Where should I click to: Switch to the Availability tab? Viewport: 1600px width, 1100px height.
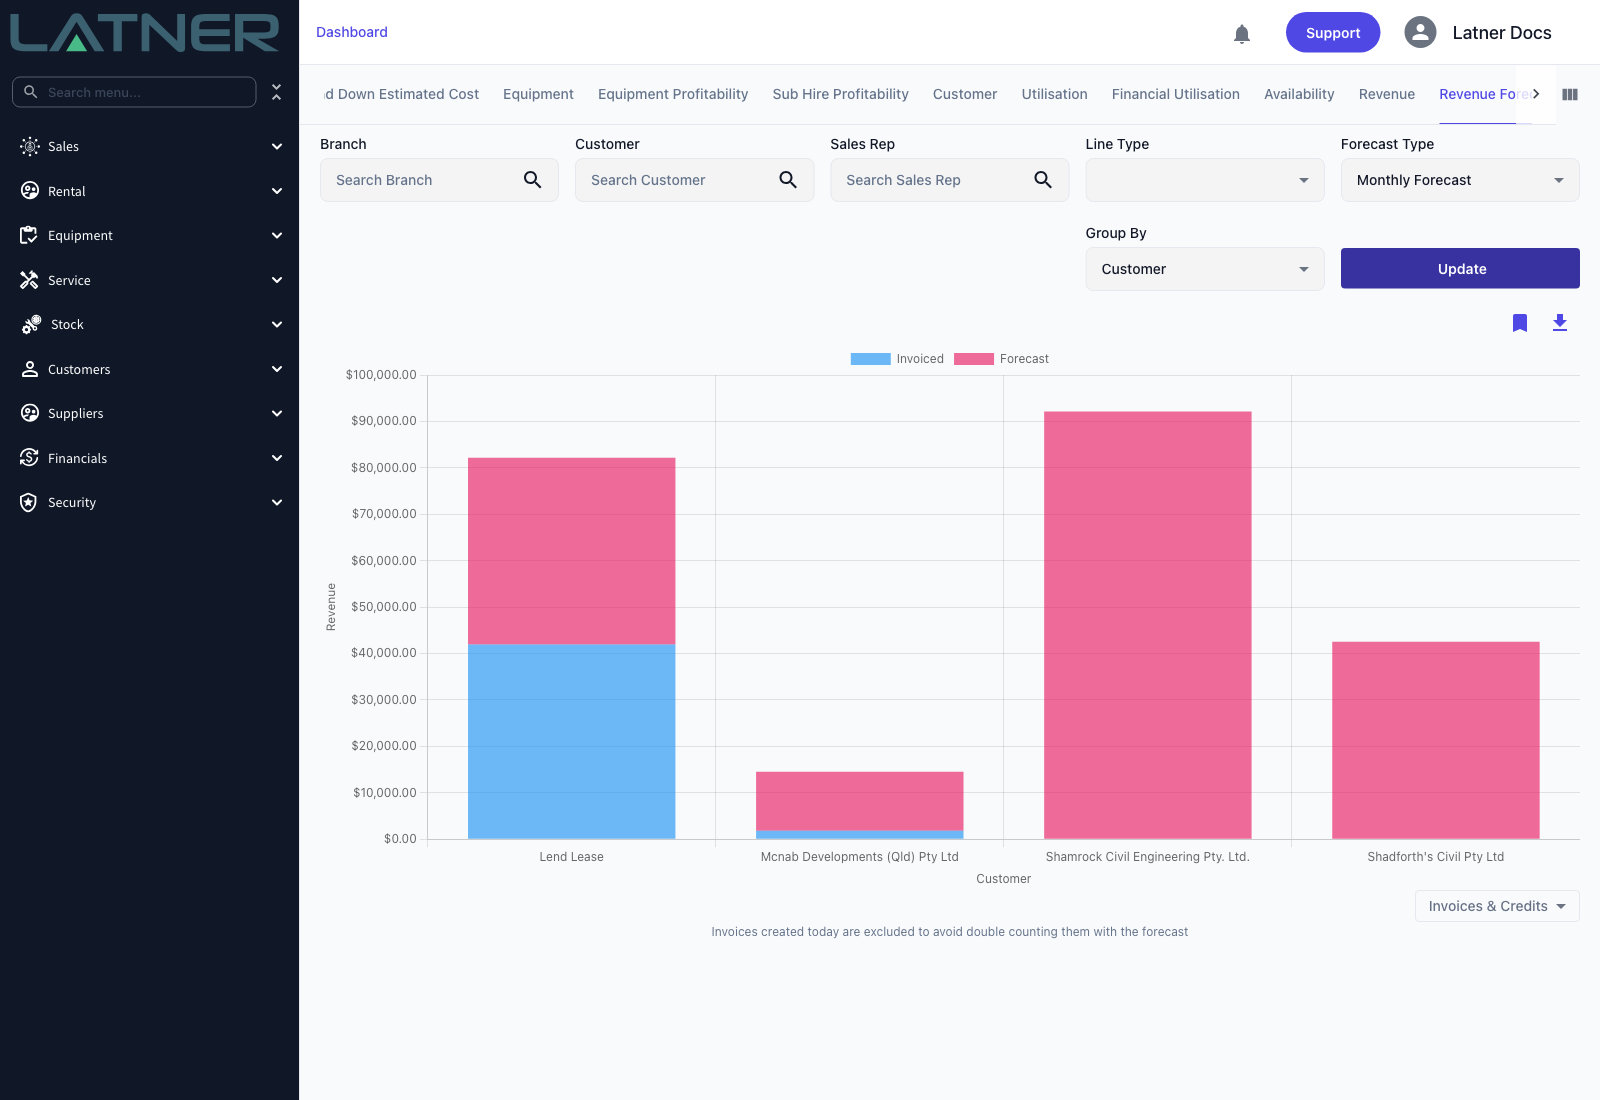pos(1299,94)
